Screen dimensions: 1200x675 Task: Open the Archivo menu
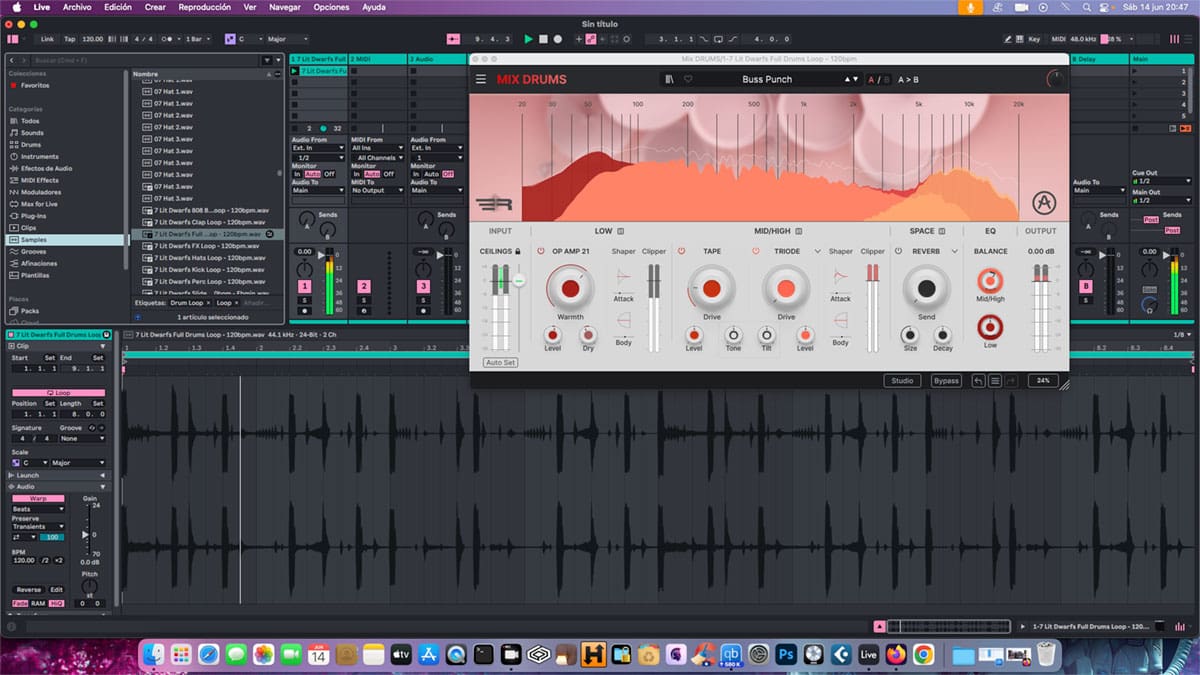[77, 7]
